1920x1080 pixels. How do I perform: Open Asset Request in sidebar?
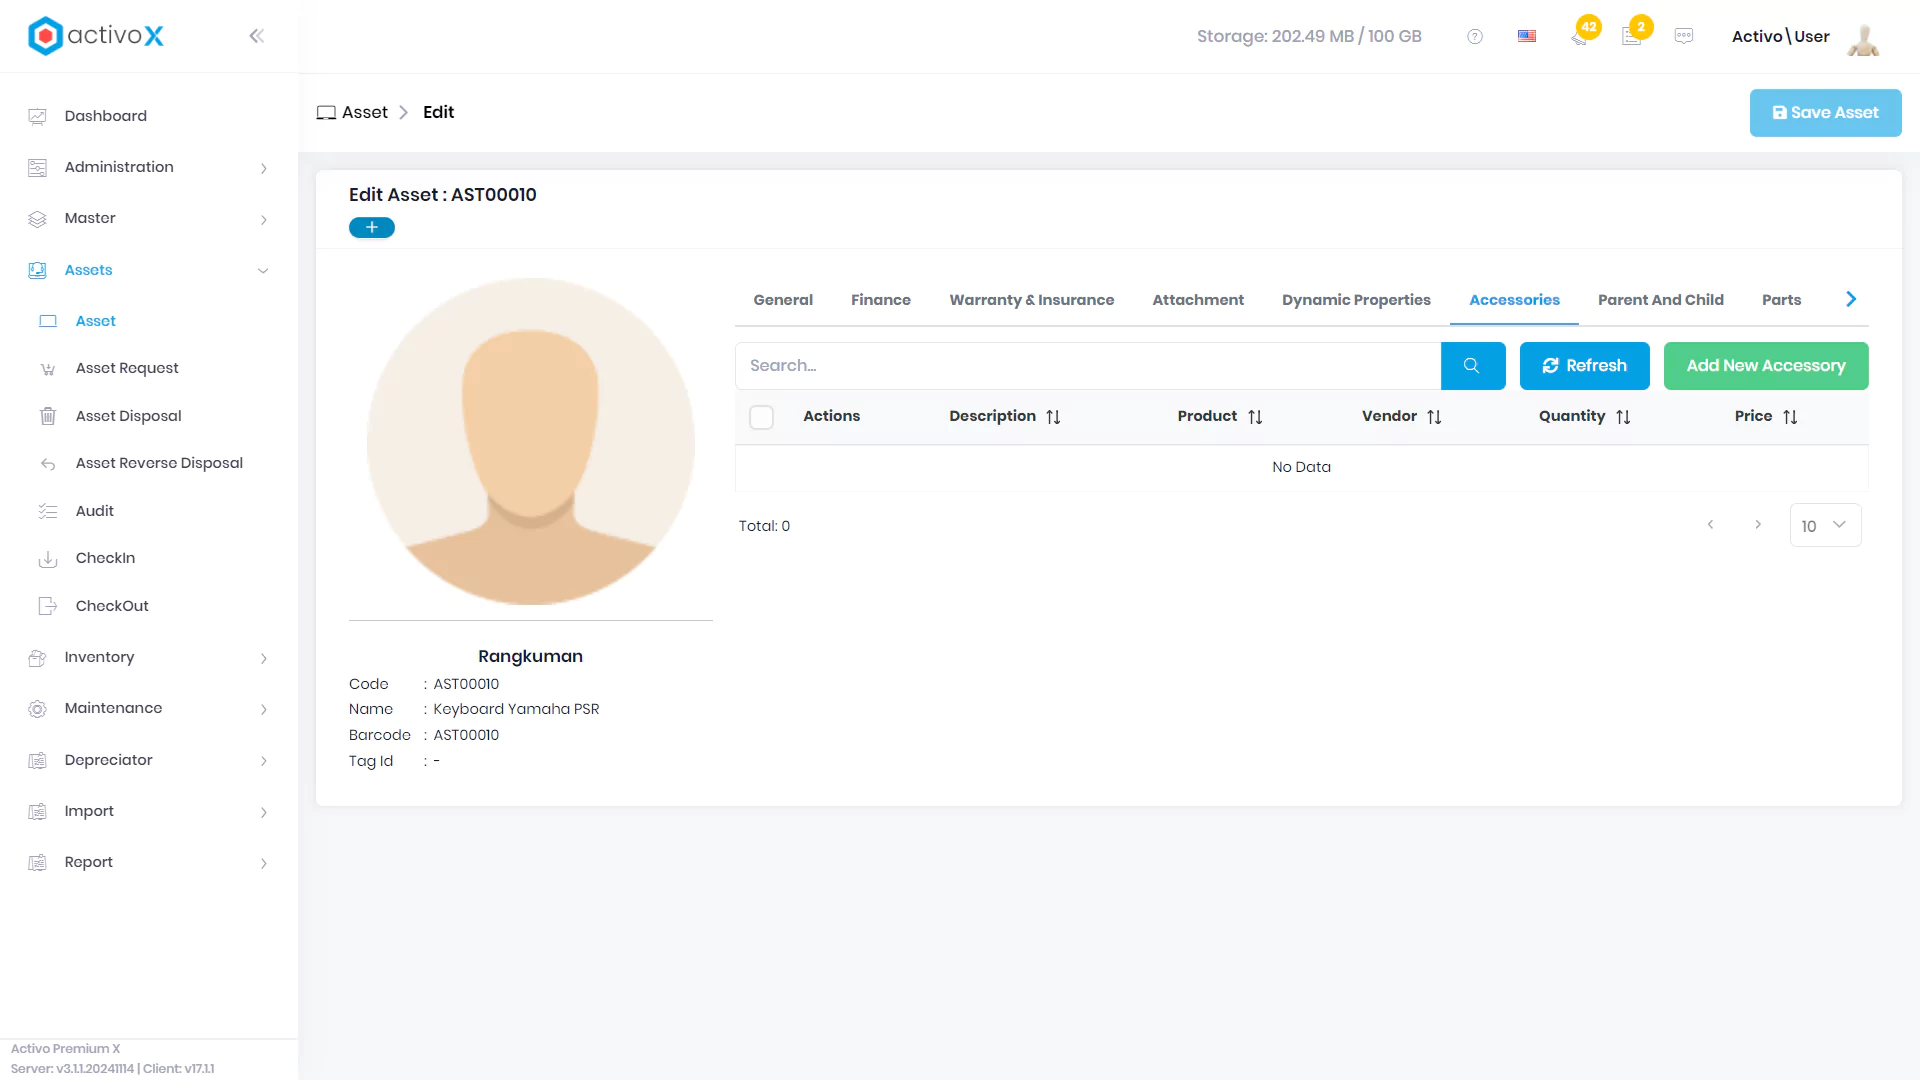[127, 368]
